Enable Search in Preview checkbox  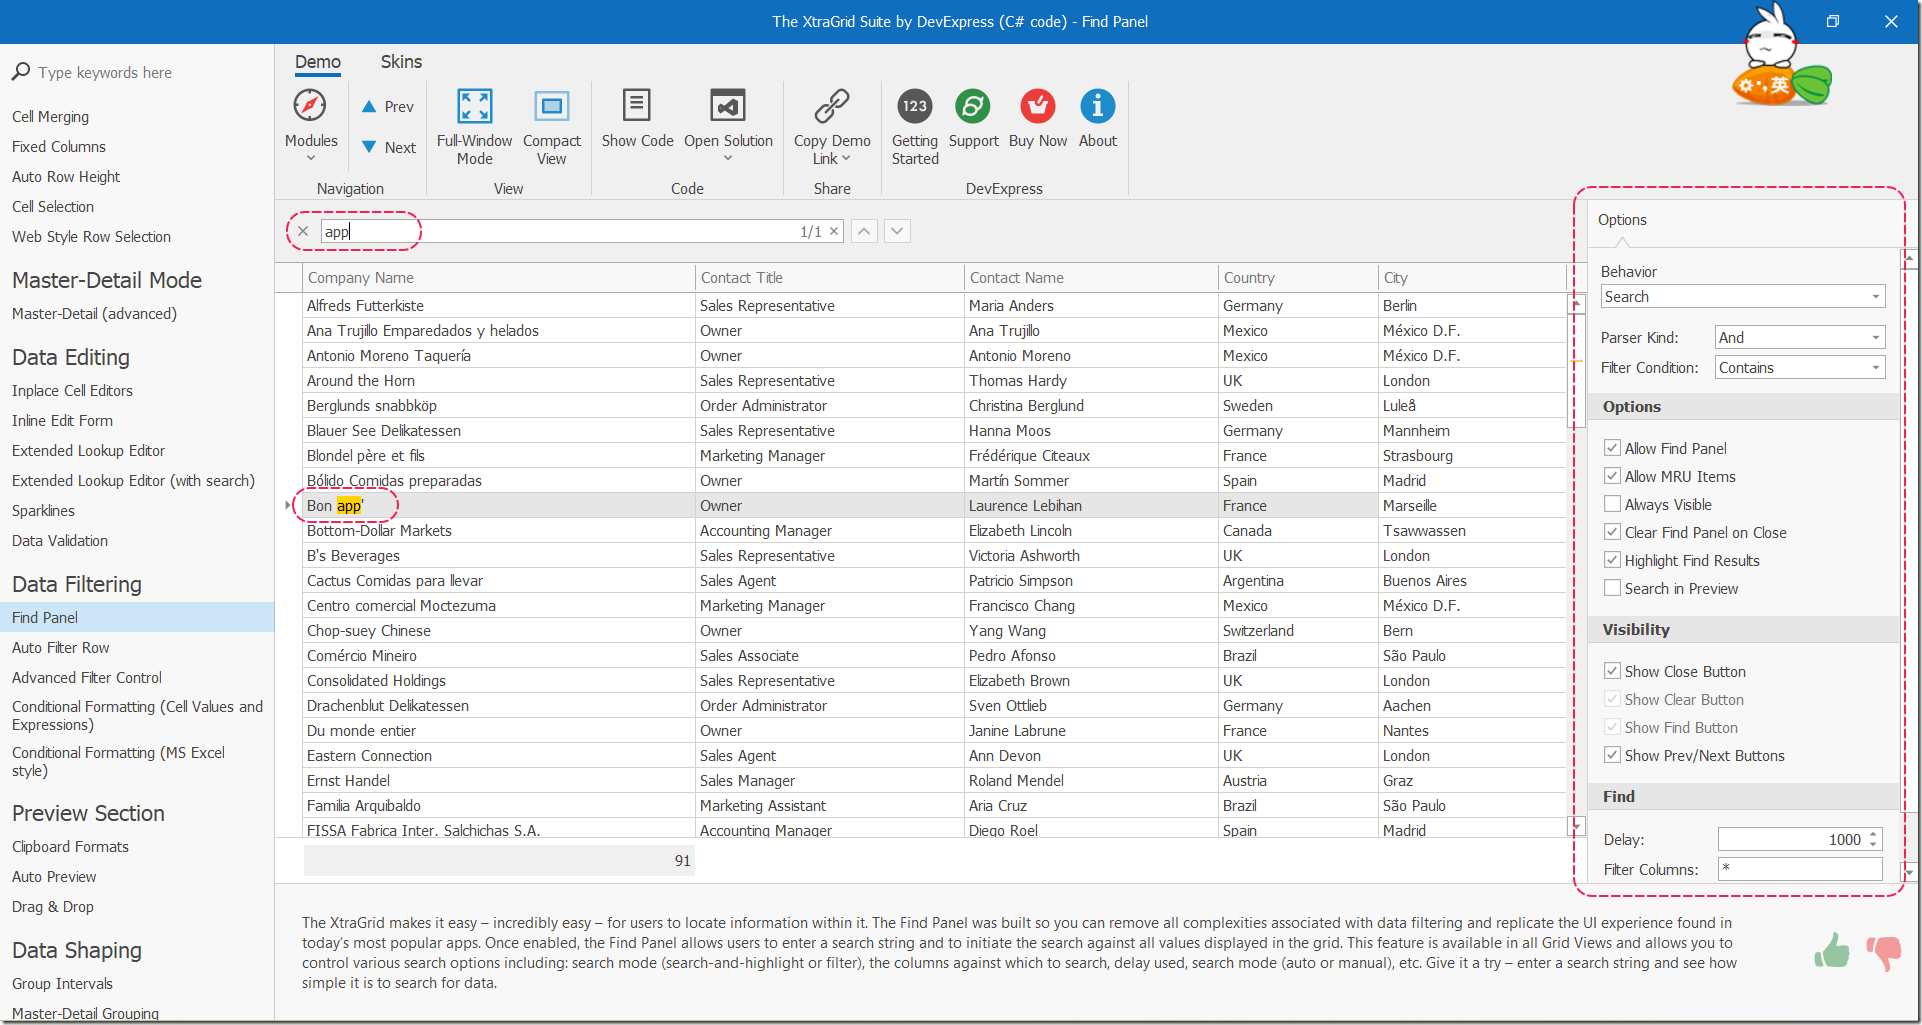tap(1612, 588)
